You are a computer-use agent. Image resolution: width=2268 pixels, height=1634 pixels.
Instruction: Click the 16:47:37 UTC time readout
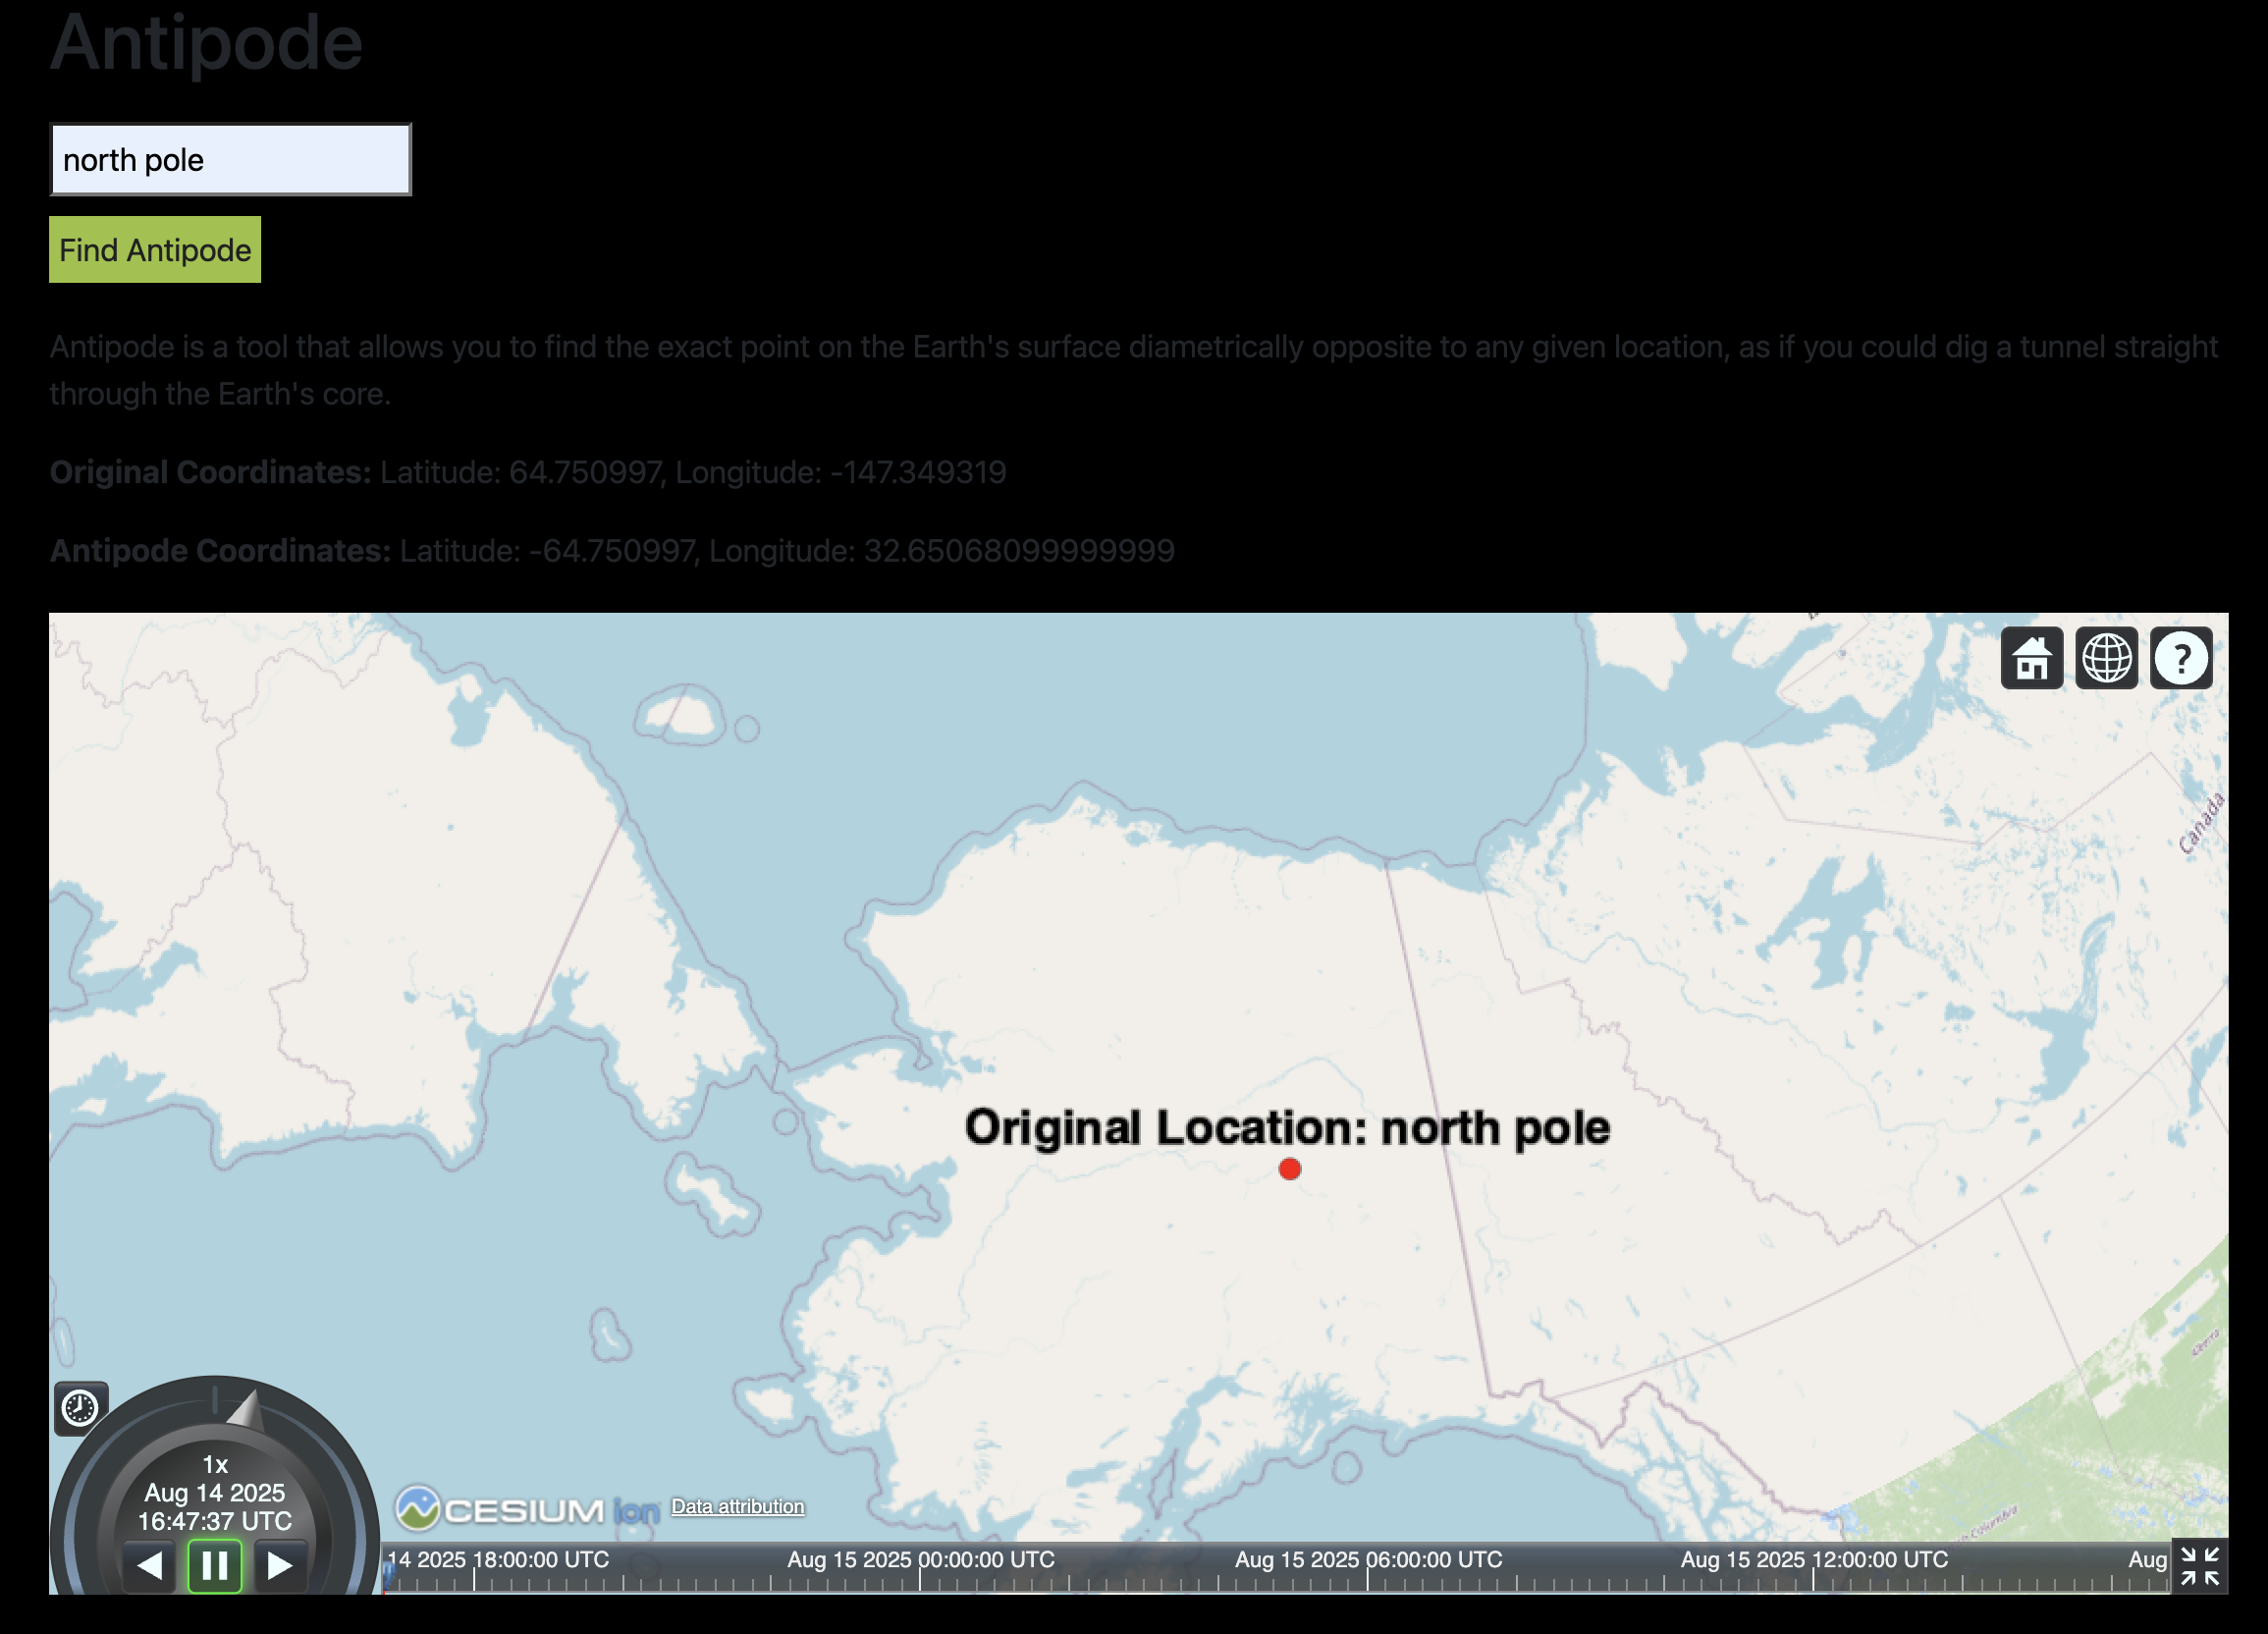[x=215, y=1521]
